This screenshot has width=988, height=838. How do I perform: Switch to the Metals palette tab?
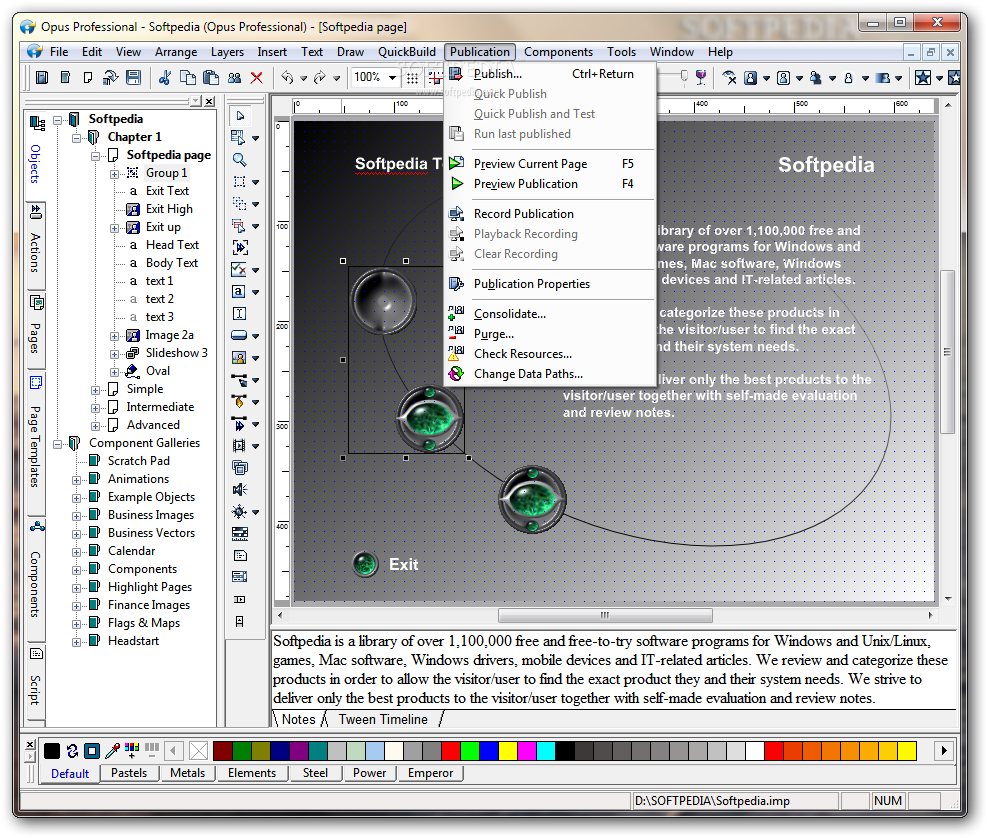click(187, 773)
